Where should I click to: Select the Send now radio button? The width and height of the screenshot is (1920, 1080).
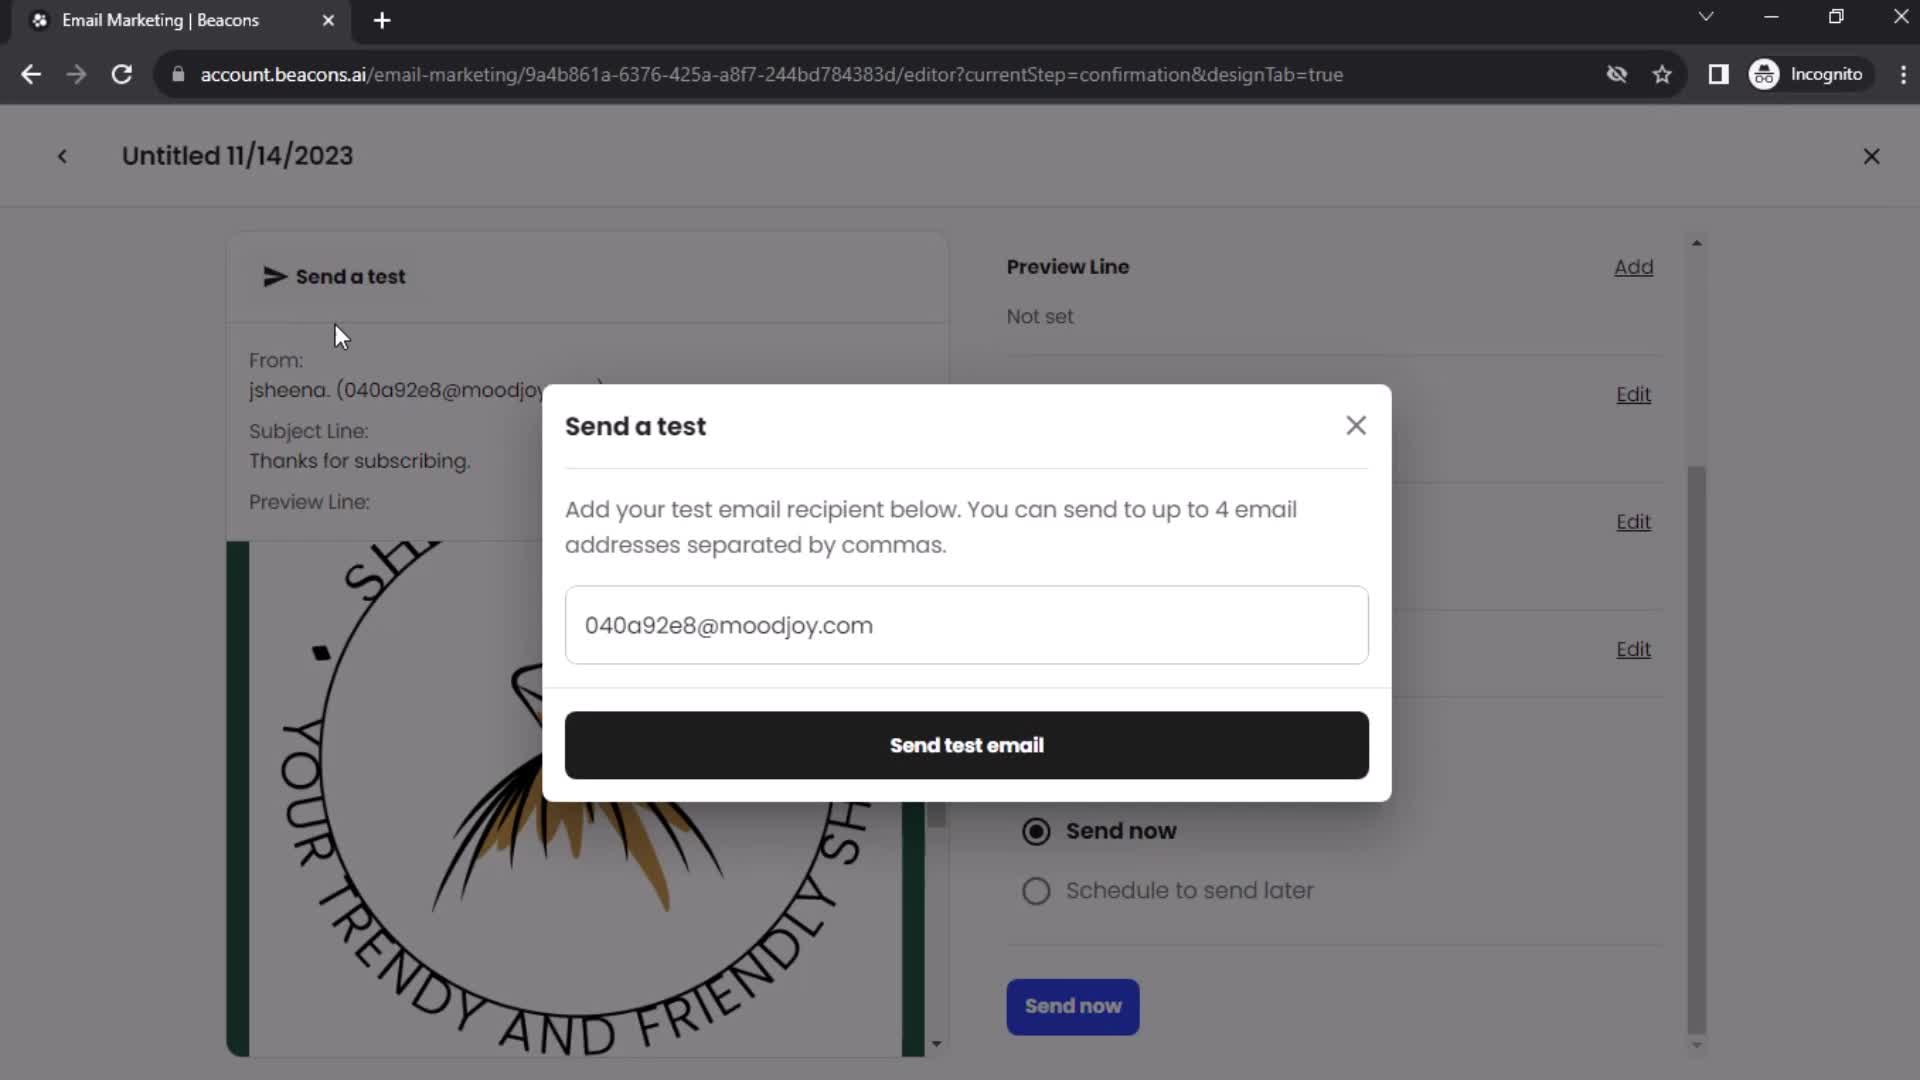click(1035, 831)
